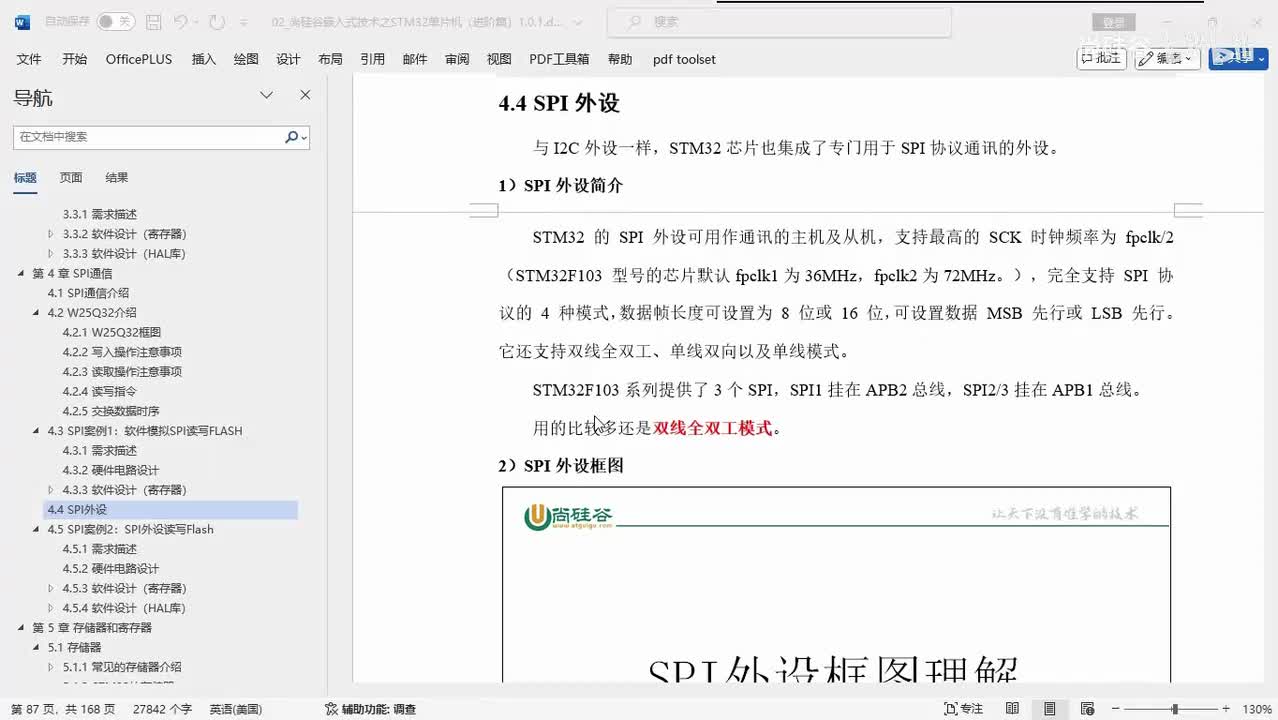
Task: Click the 第 87 页 page count in status bar
Action: [63, 709]
